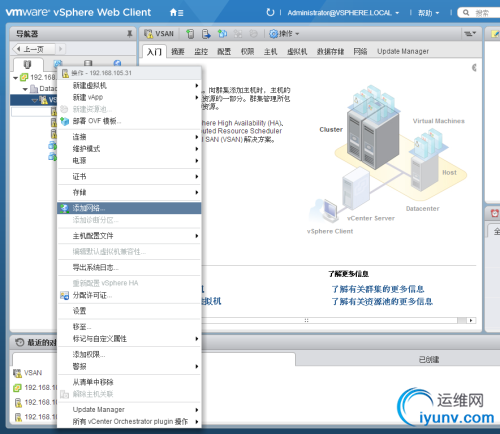Open the 警报 submenu
This screenshot has width=500, height=434.
coord(129,366)
